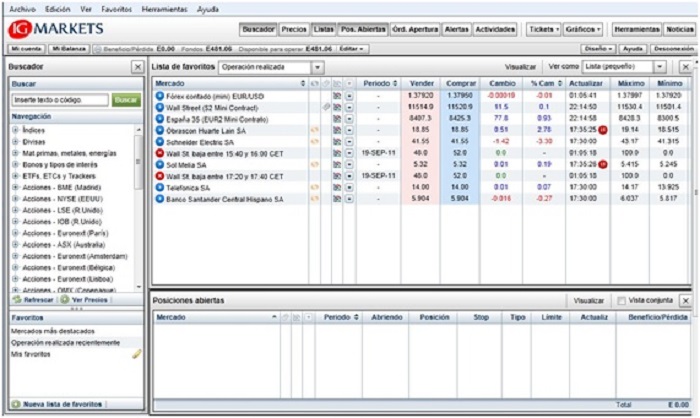Image resolution: width=700 pixels, height=418 pixels.
Task: Click blue market icon beside Sol Melia SA
Action: tap(159, 165)
